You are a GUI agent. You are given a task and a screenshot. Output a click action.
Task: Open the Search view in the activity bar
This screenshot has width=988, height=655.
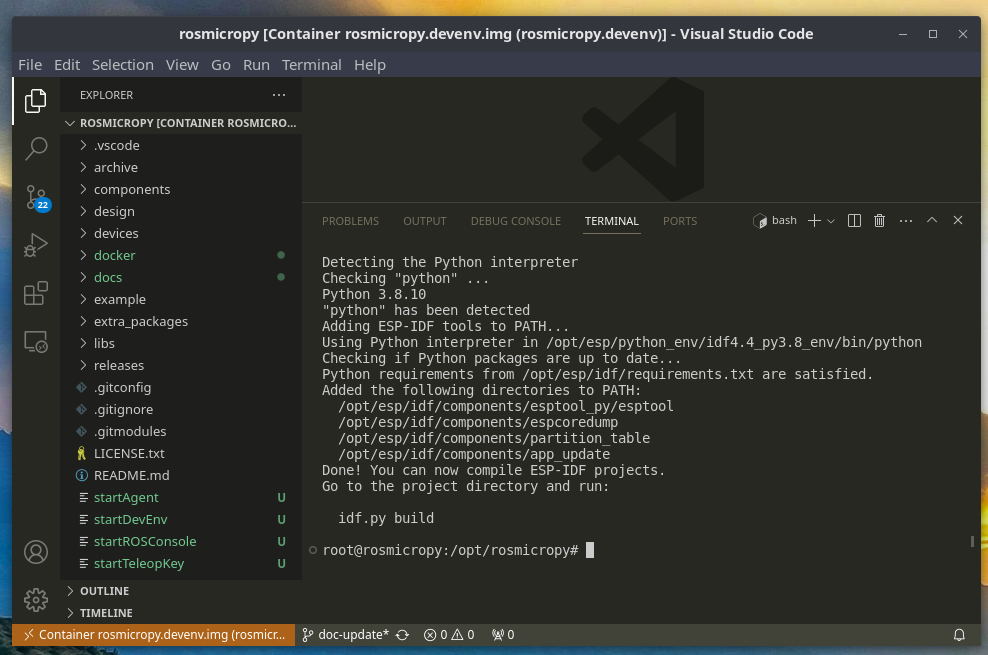coord(36,149)
